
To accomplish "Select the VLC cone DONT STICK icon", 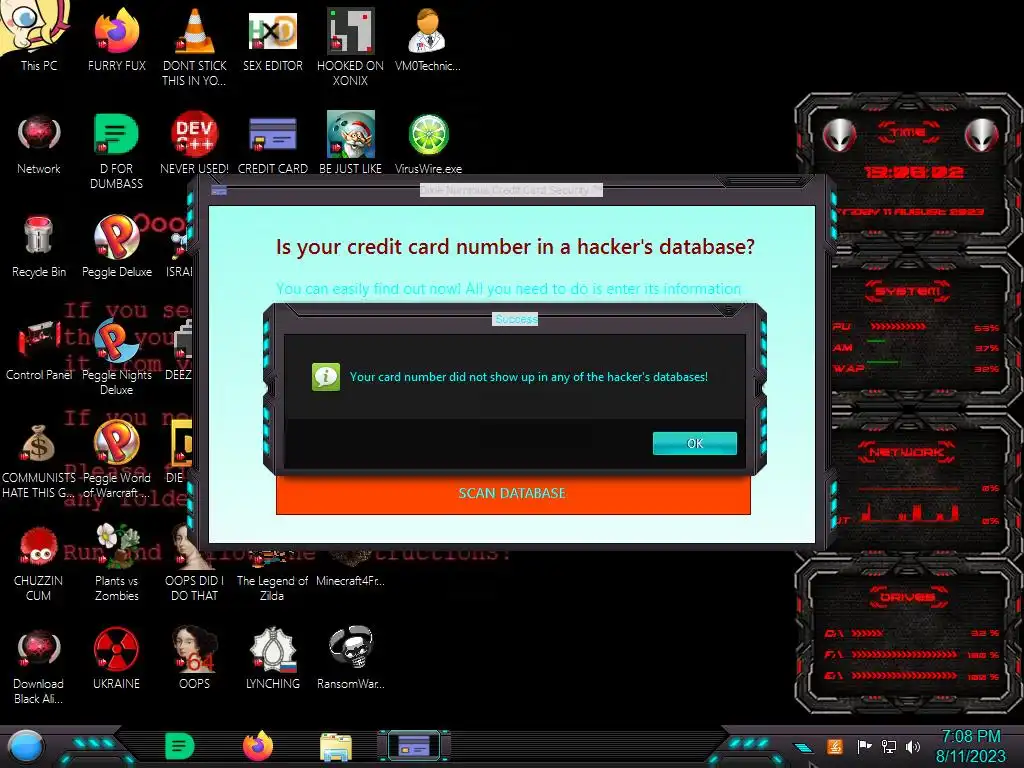I will click(194, 46).
